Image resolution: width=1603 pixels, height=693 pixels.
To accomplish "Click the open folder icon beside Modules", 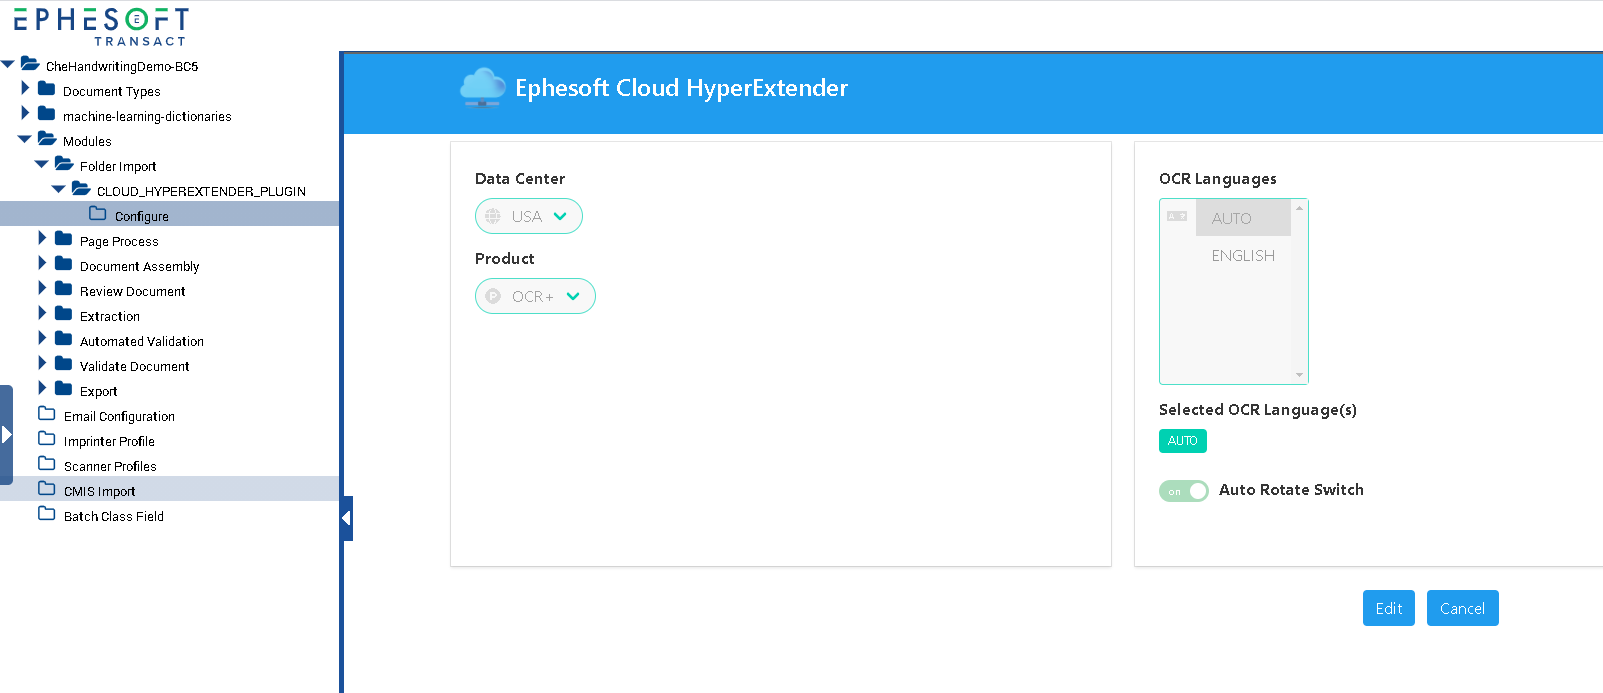I will [x=47, y=139].
